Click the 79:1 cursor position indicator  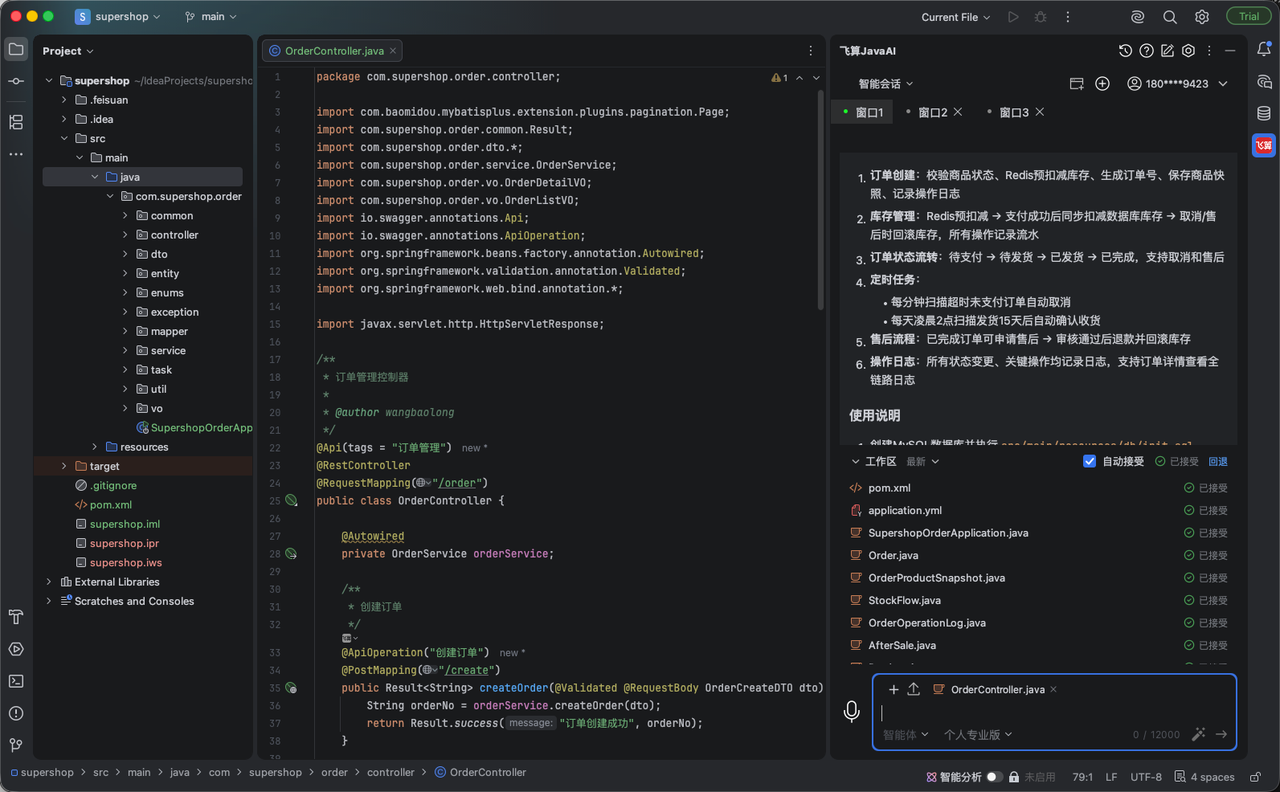pos(1082,776)
